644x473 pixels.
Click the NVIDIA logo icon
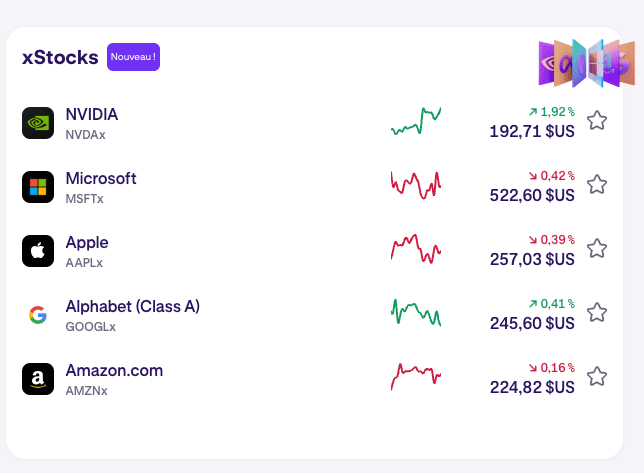(38, 123)
